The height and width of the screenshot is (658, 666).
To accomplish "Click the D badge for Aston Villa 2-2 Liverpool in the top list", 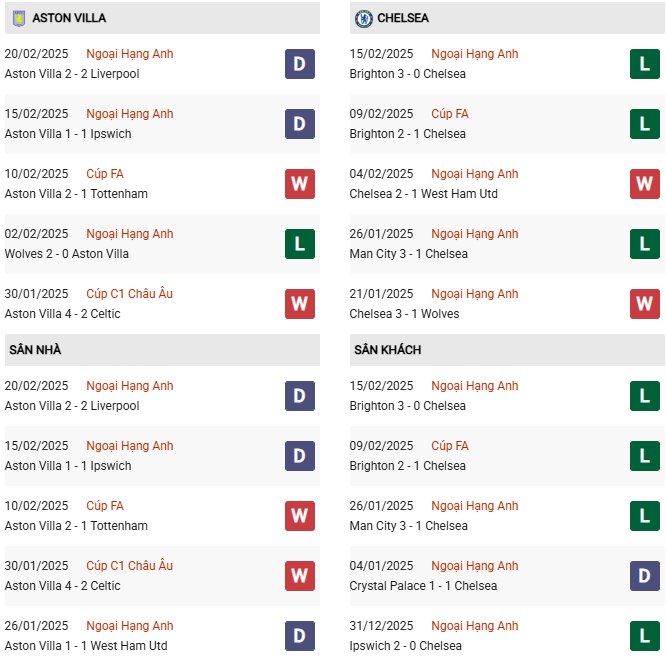I will (x=300, y=64).
